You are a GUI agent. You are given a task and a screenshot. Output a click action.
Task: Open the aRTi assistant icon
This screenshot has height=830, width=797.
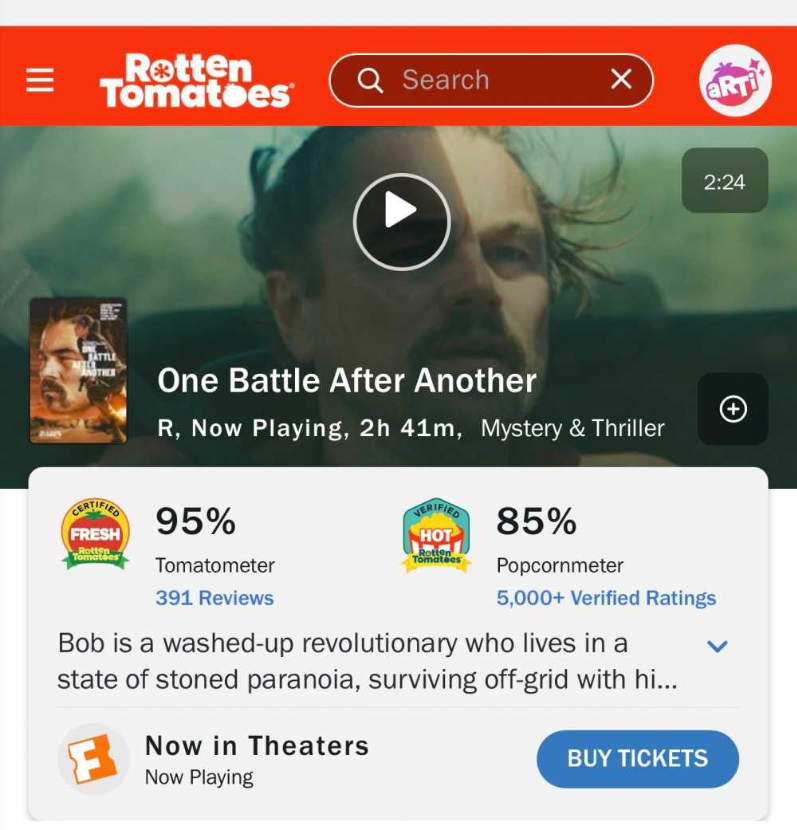tap(735, 80)
